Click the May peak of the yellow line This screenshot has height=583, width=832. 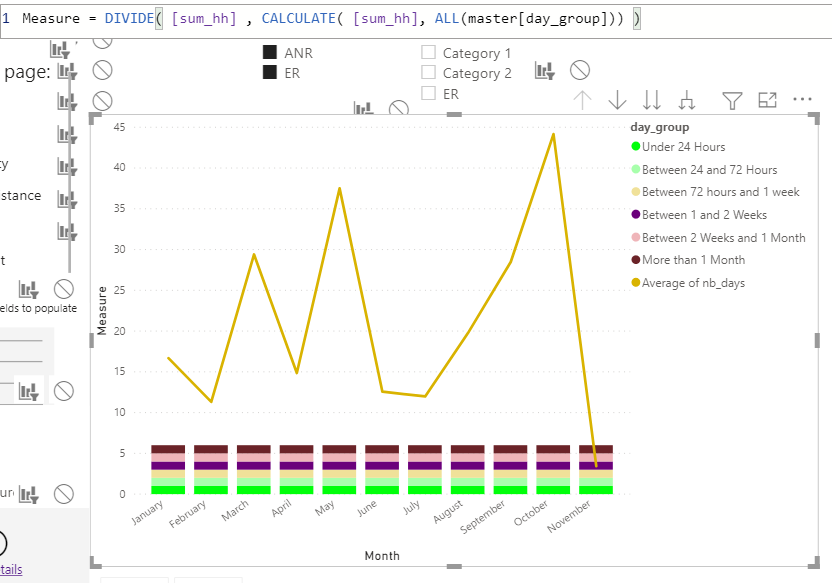340,189
